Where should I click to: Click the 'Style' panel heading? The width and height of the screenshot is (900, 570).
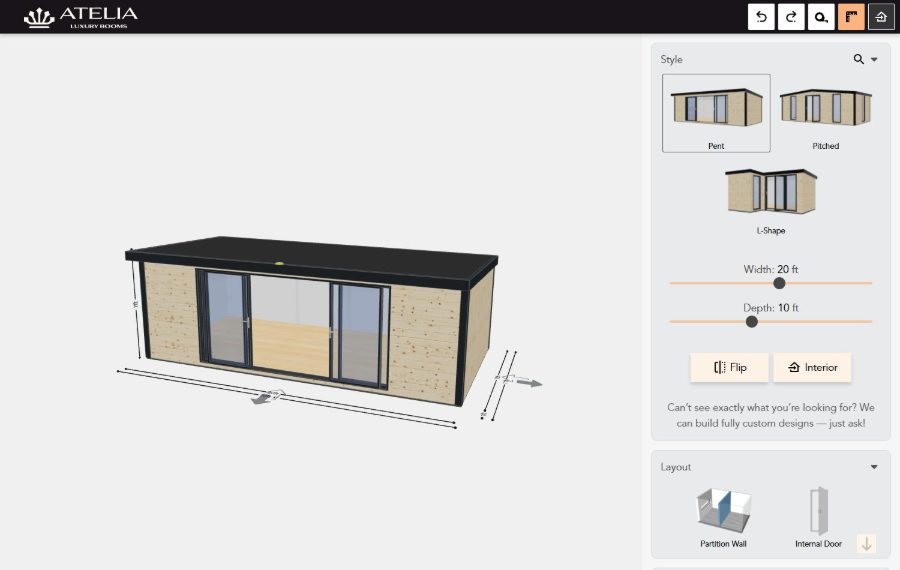(671, 59)
